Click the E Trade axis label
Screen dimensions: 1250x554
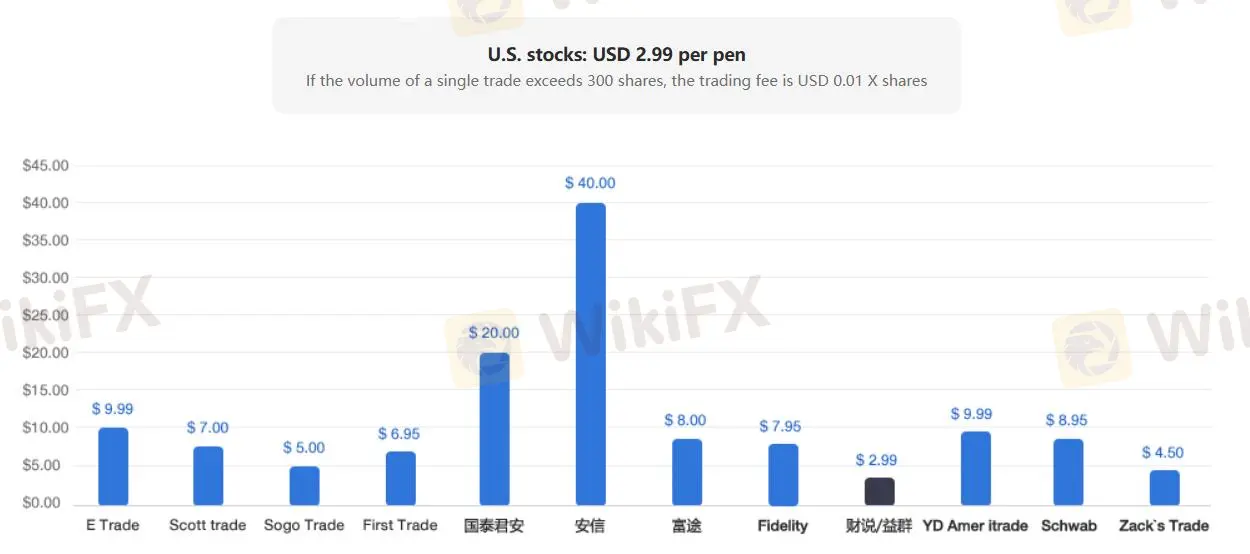pyautogui.click(x=113, y=526)
